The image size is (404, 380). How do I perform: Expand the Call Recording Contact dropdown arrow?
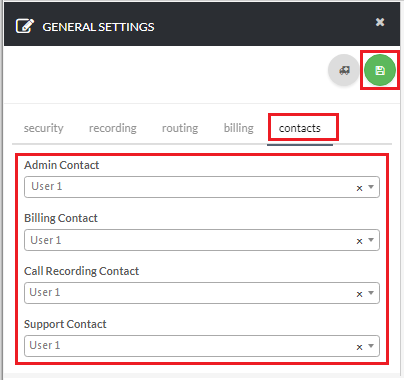coord(371,293)
